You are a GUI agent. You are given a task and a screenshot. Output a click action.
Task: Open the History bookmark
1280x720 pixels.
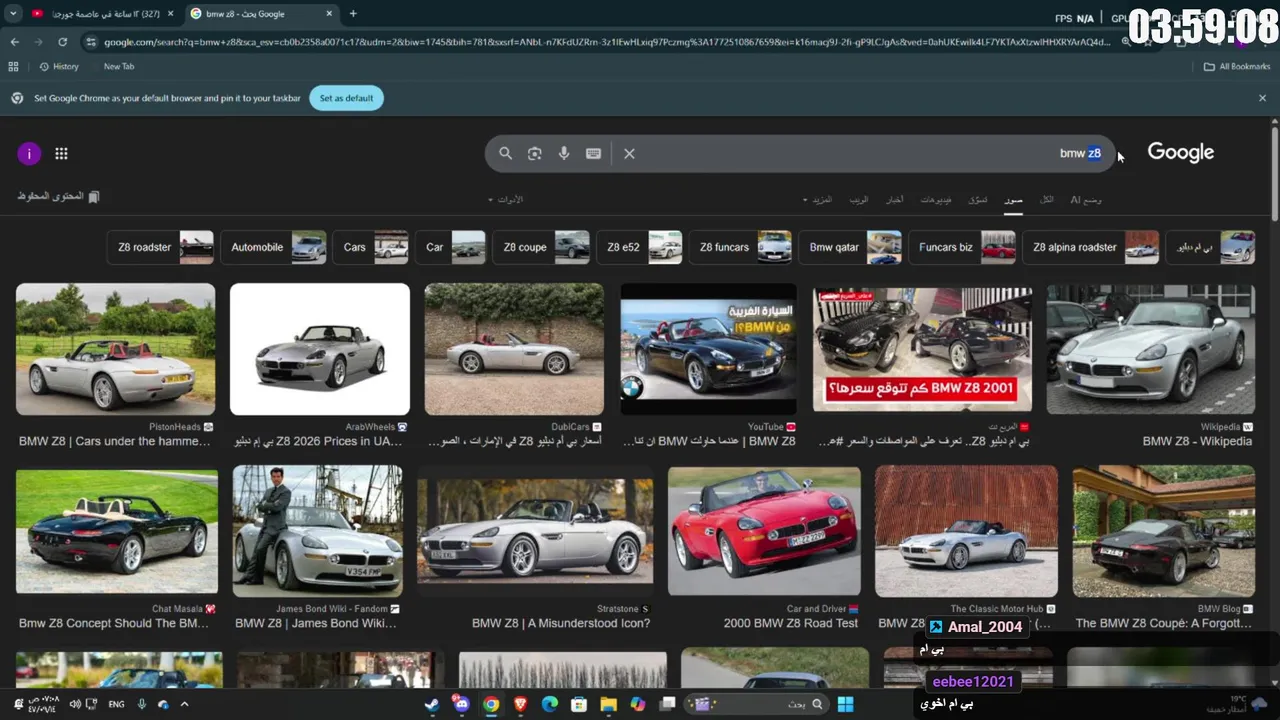(x=58, y=66)
